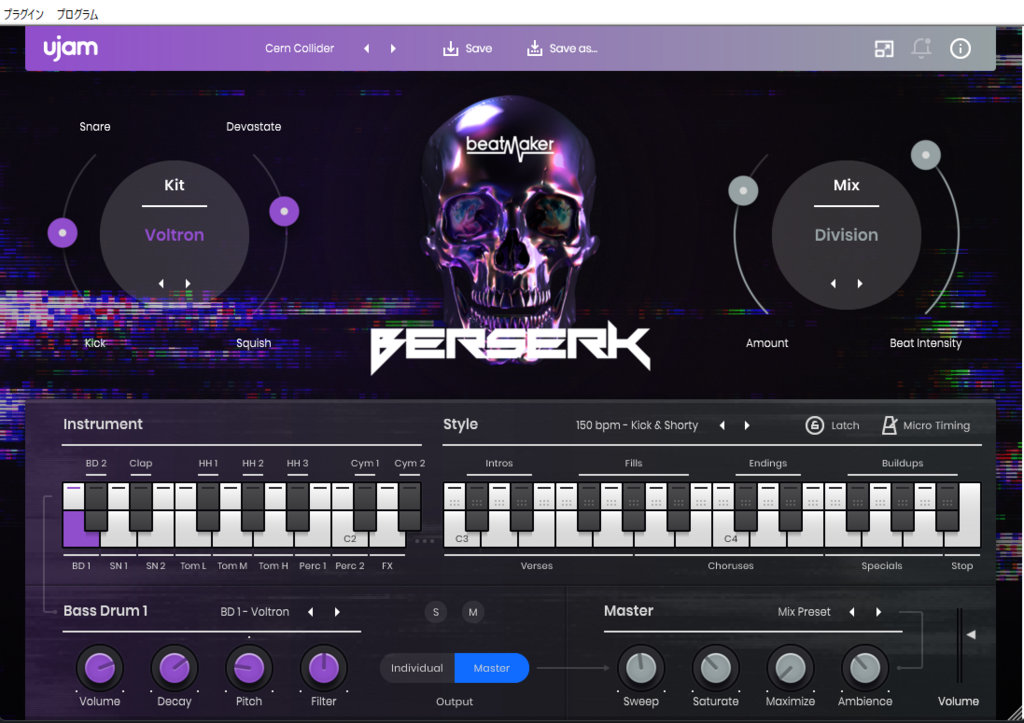
Task: Click the Save as... icon button
Action: coord(535,48)
